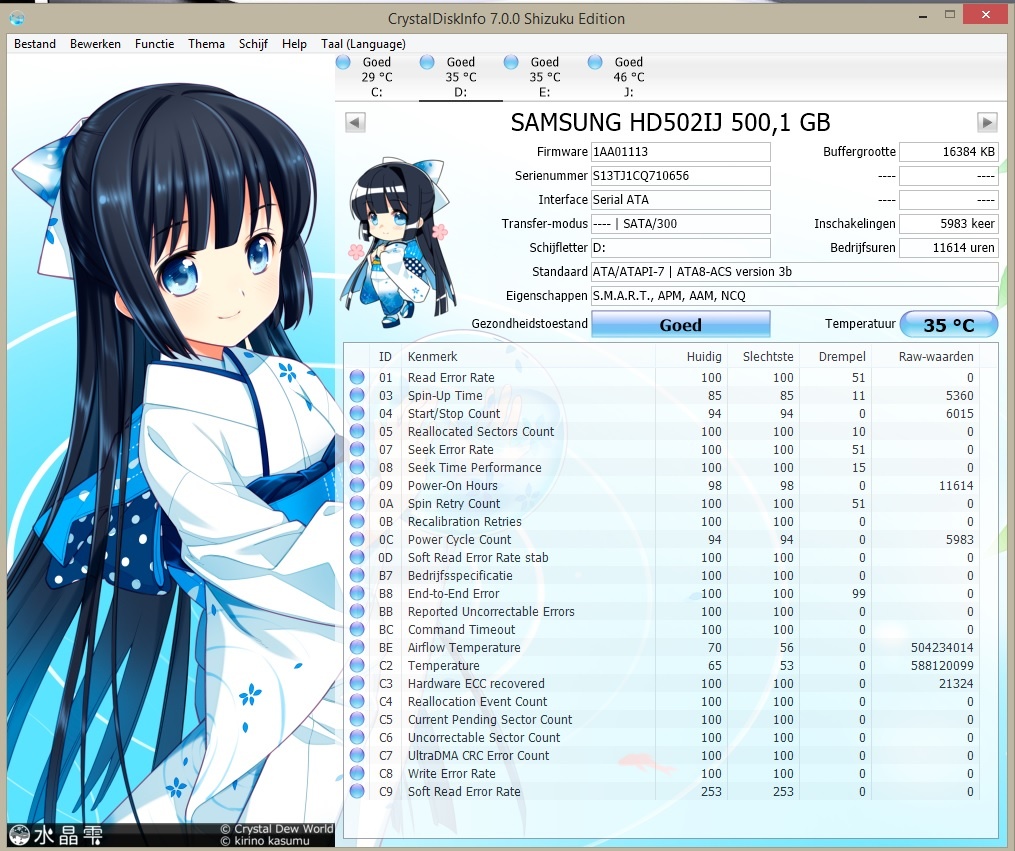Click status orb of Seek Error Rate row
This screenshot has width=1015, height=851.
[357, 449]
